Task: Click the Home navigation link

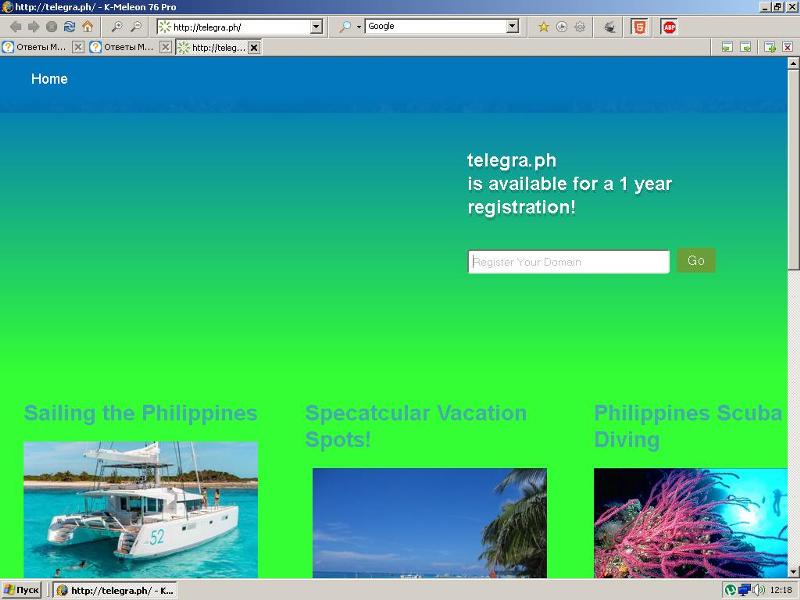Action: 49,79
